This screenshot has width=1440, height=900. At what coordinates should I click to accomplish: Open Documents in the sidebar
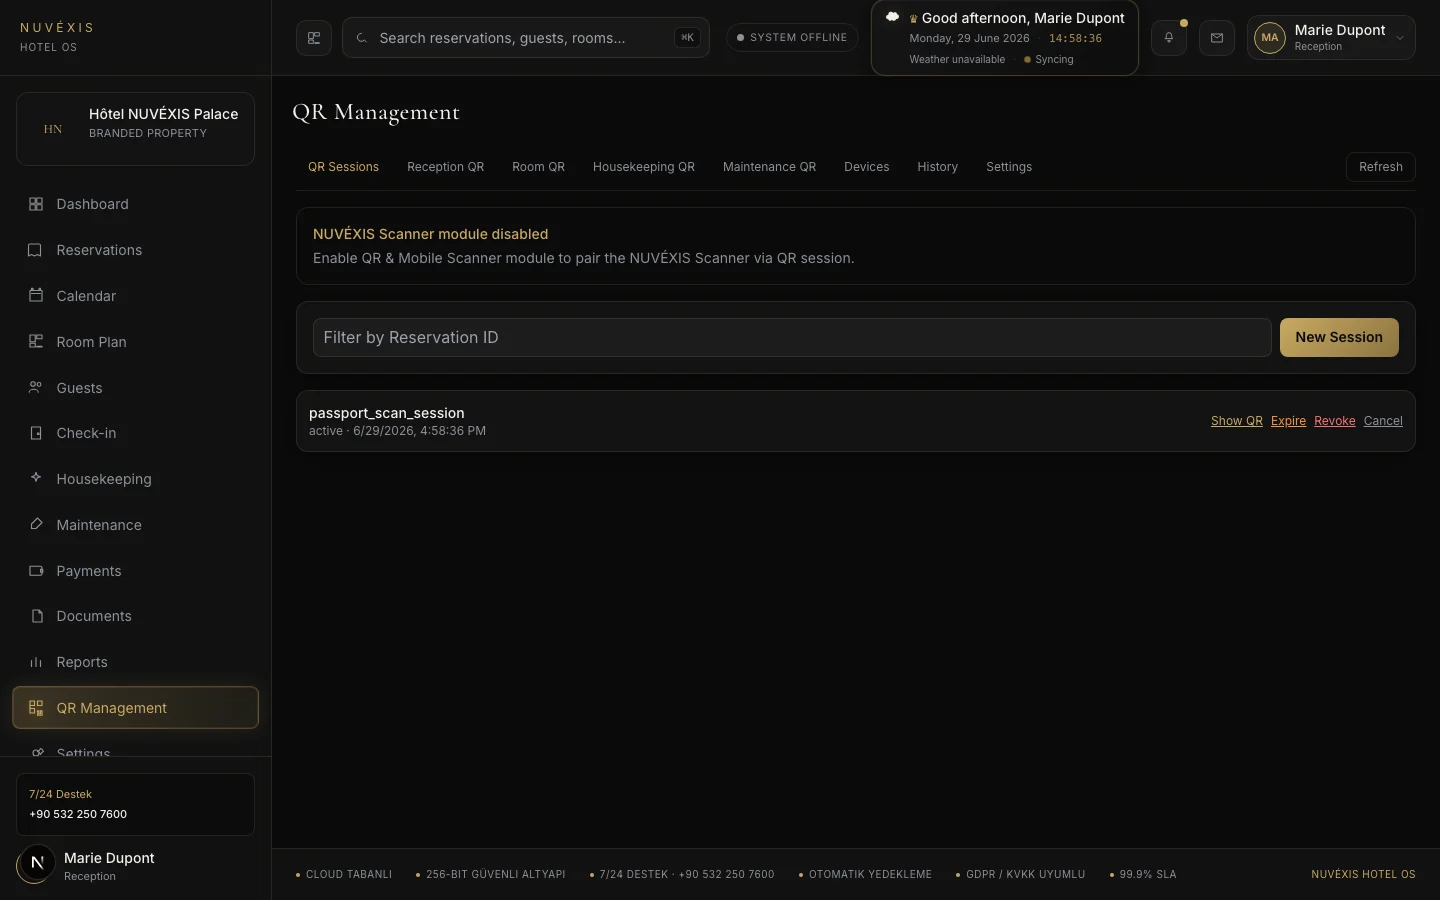pyautogui.click(x=135, y=616)
